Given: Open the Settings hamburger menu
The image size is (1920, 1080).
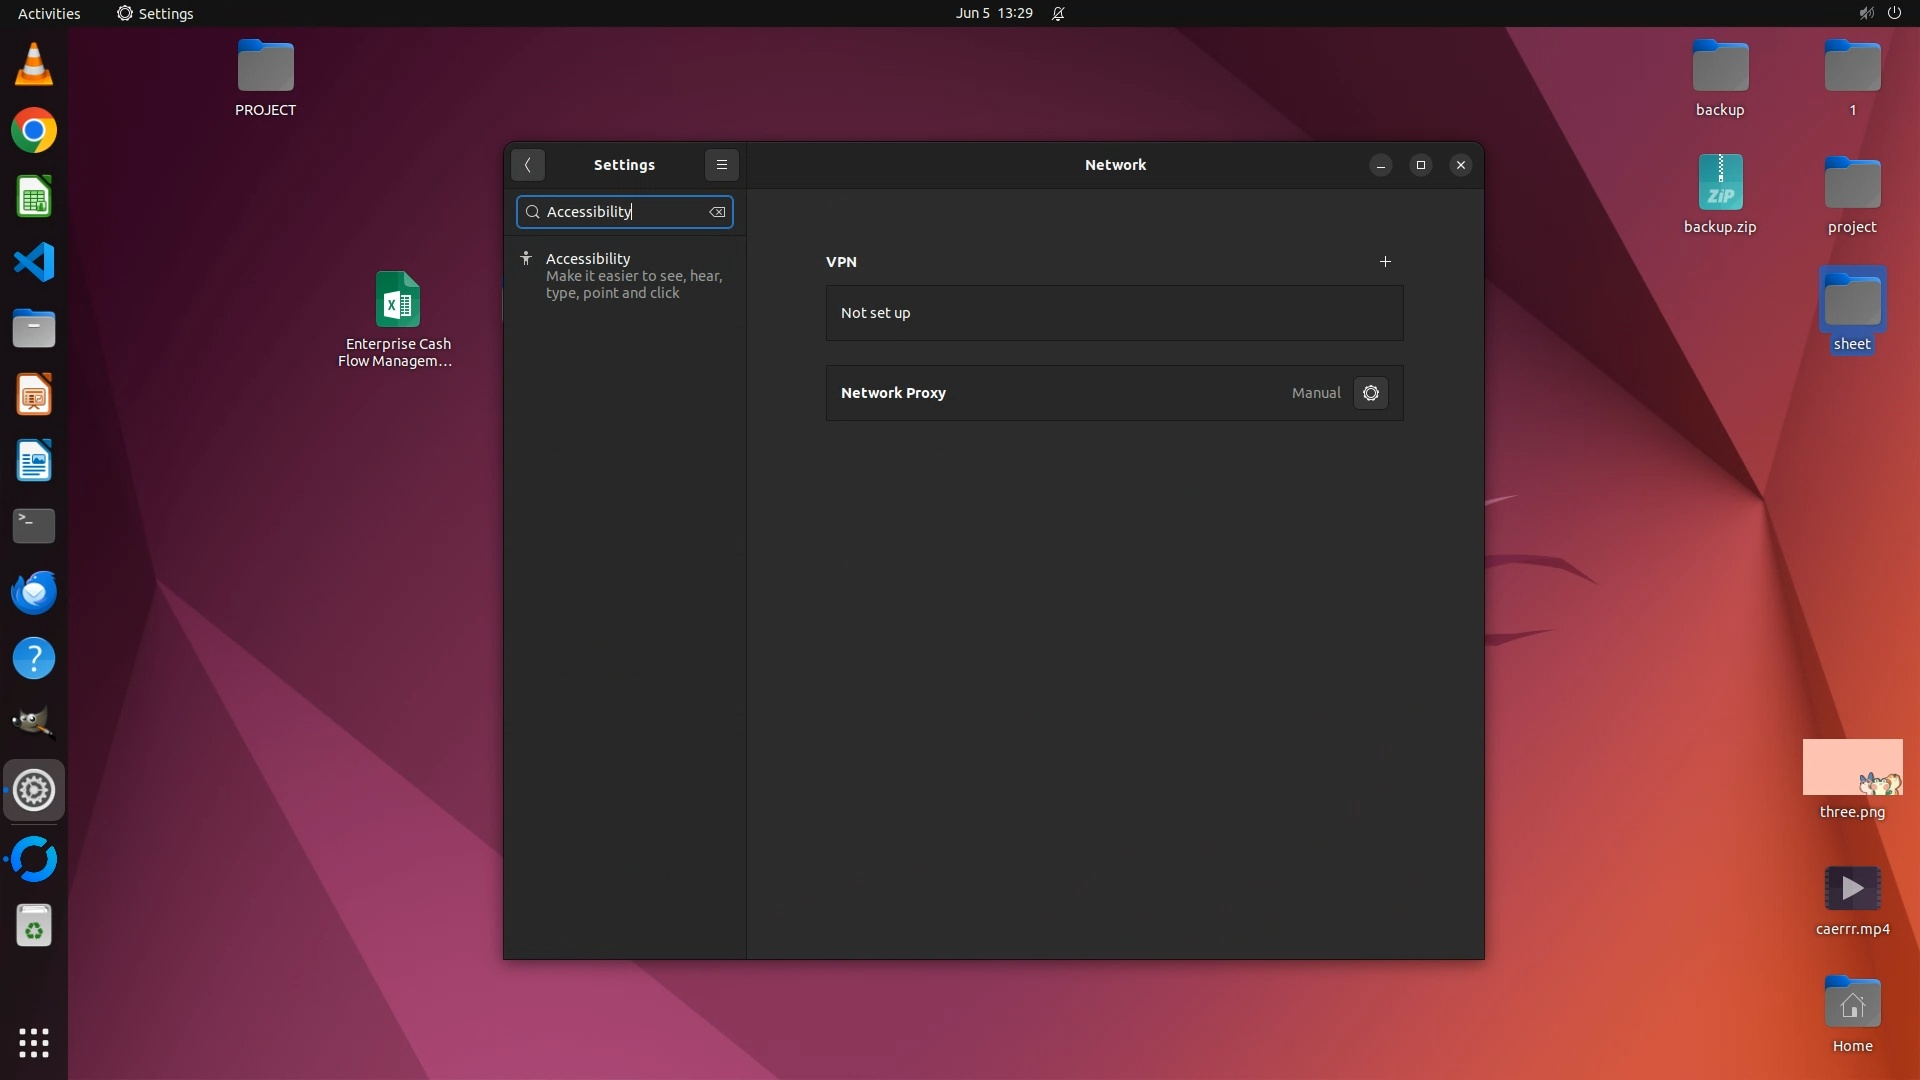Looking at the screenshot, I should [721, 165].
